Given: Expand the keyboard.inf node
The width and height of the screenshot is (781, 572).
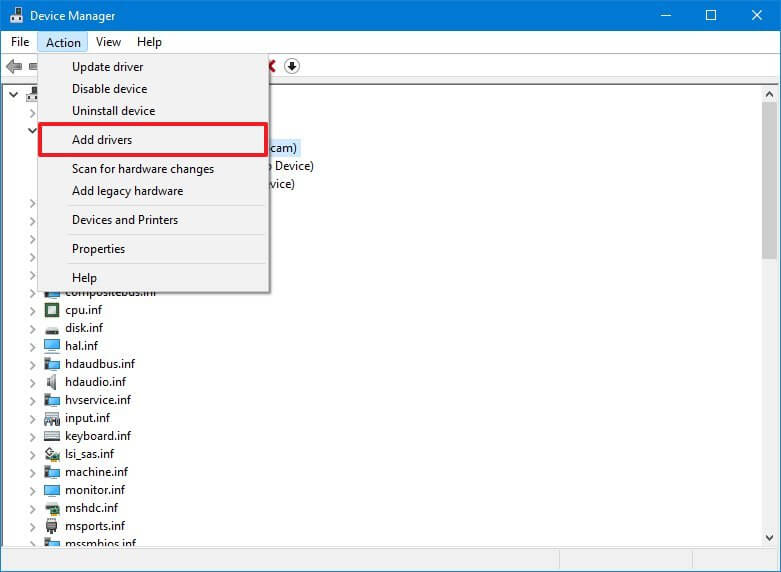Looking at the screenshot, I should (x=32, y=436).
